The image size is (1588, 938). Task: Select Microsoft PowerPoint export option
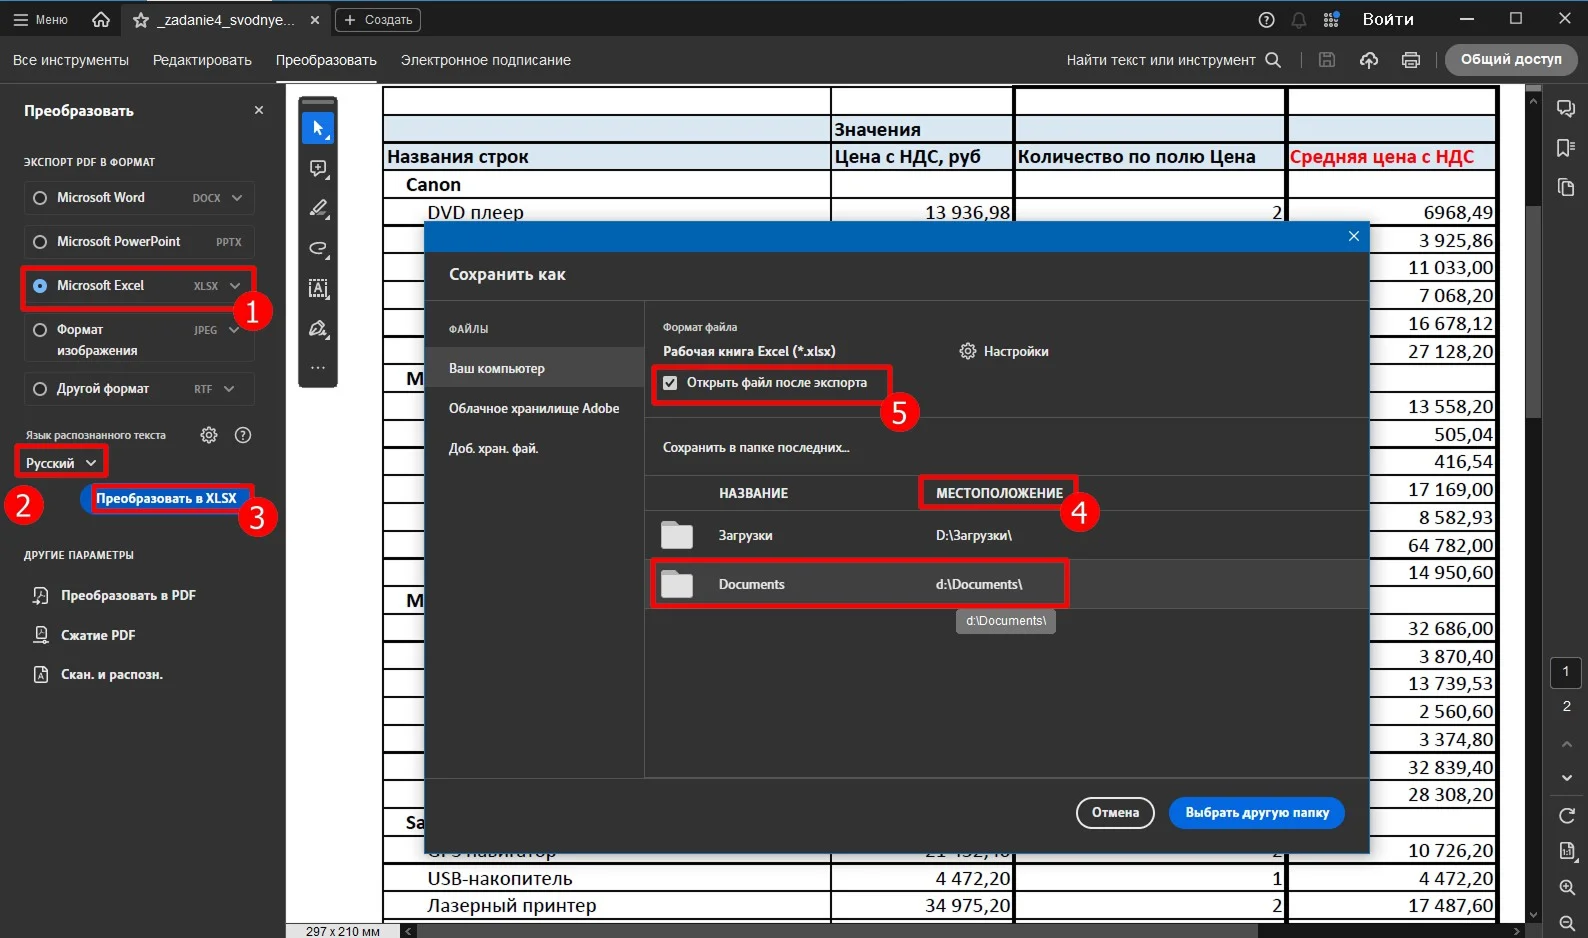pos(40,242)
